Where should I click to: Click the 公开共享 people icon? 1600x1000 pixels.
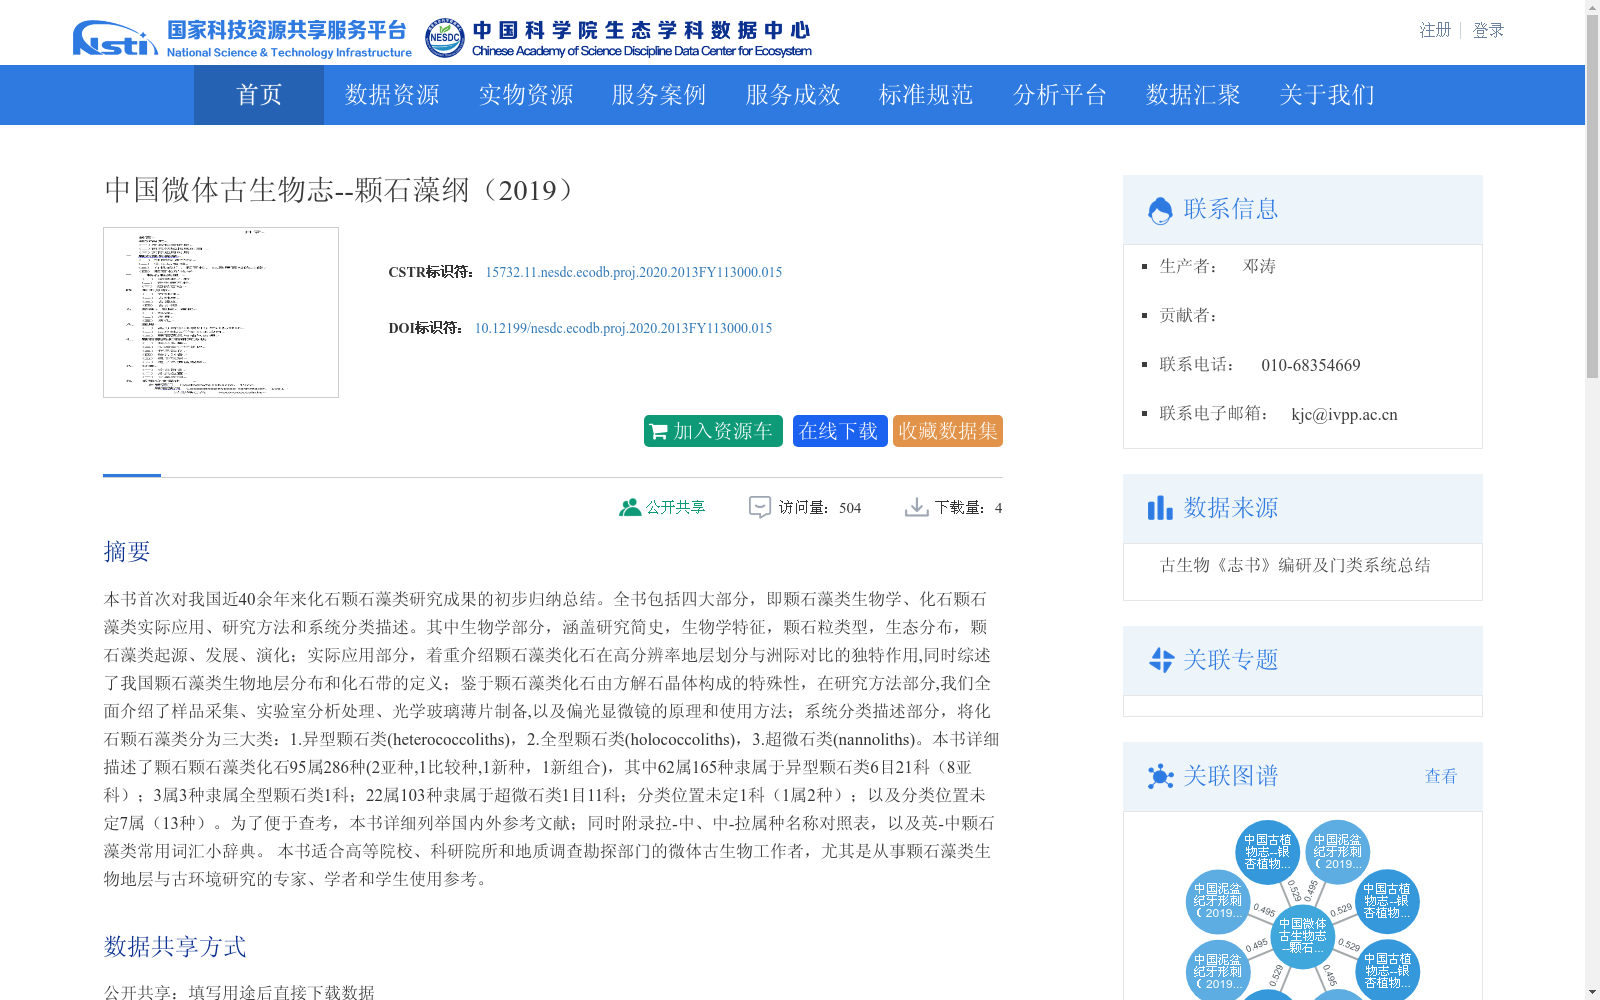[630, 507]
